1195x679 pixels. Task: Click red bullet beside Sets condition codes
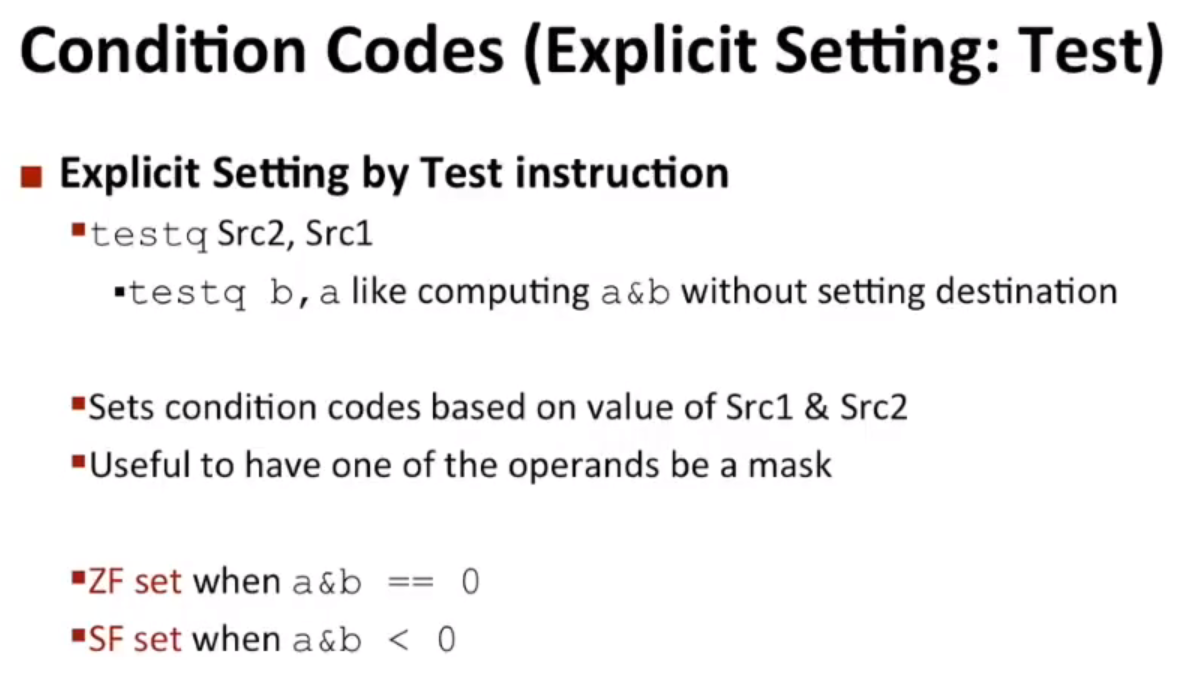click(x=78, y=403)
